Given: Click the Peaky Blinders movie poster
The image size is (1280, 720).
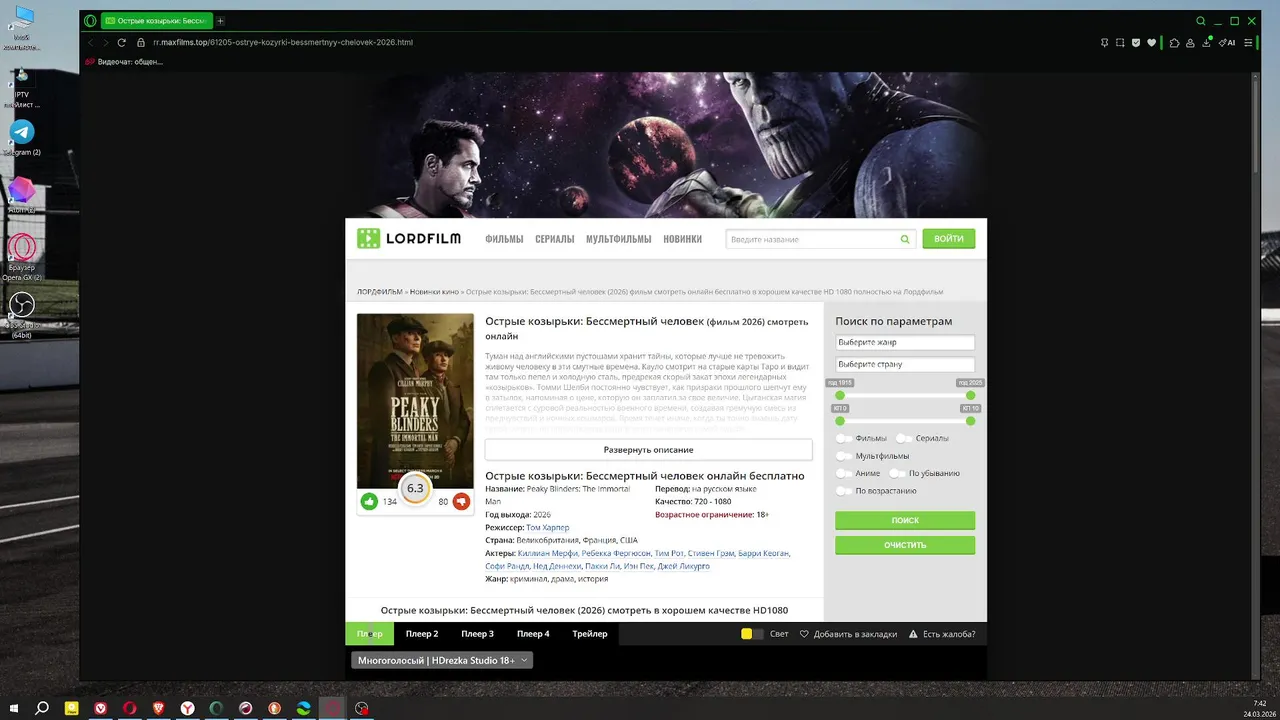Looking at the screenshot, I should click(415, 401).
